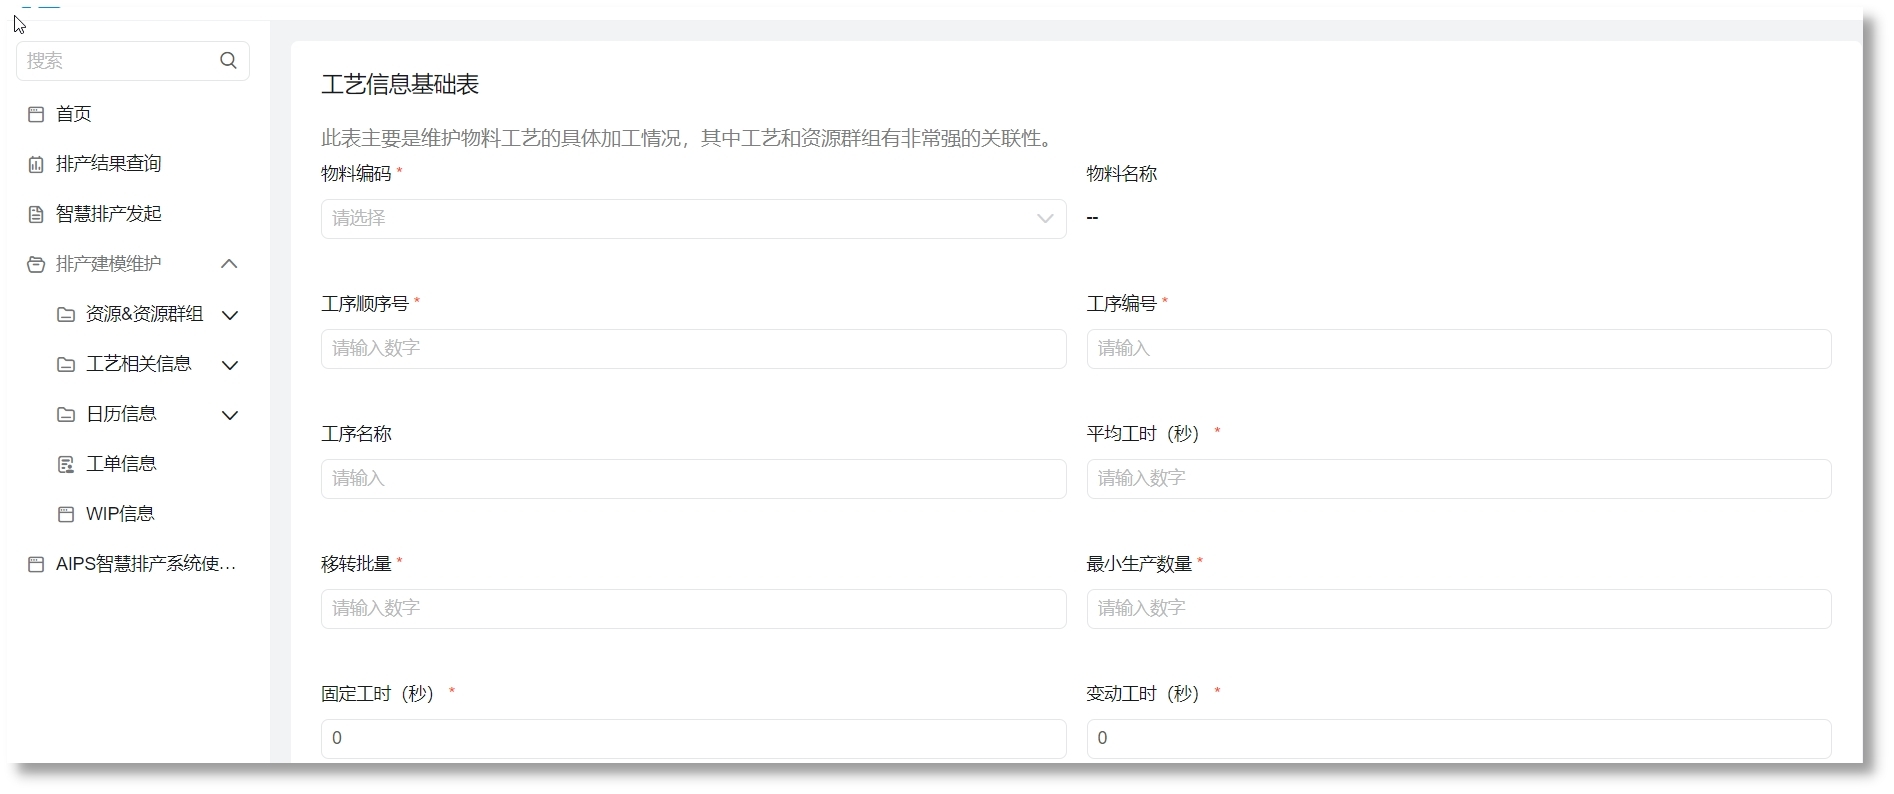Click the search magnifier icon in sidebar

tap(228, 61)
